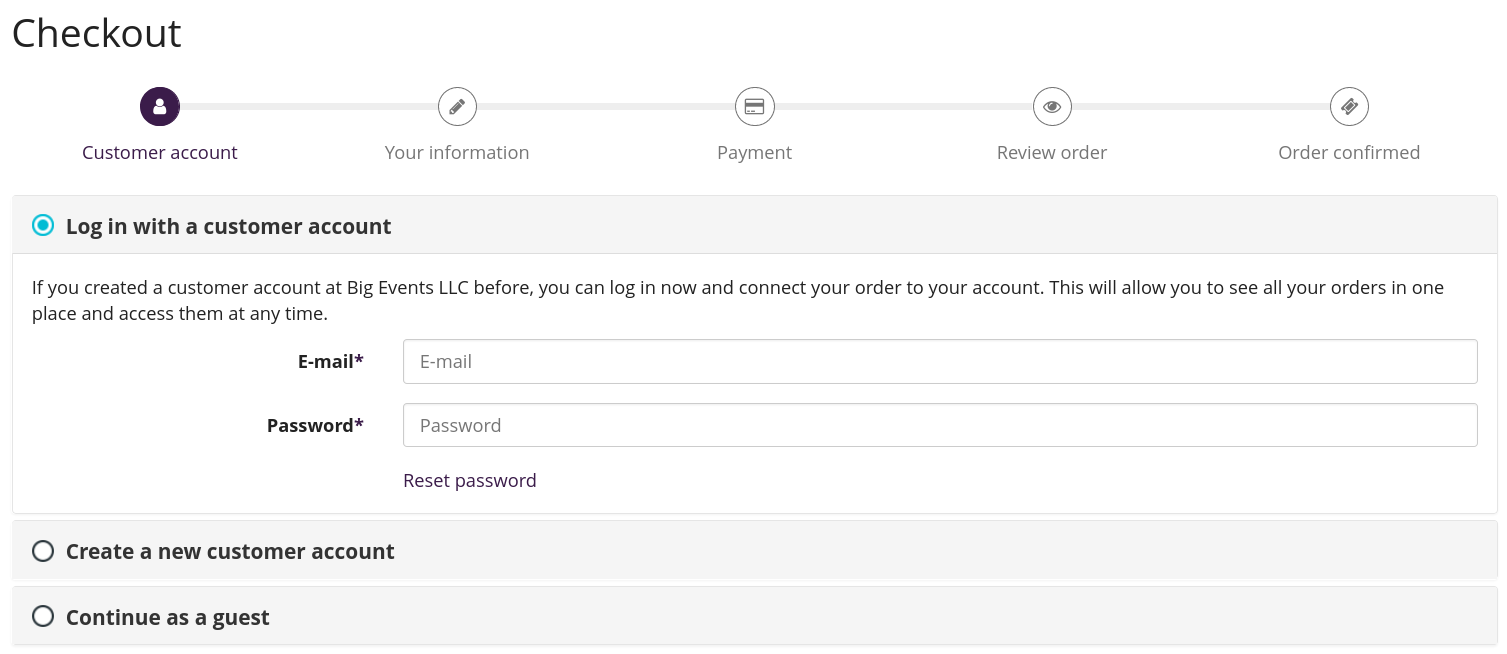This screenshot has width=1507, height=654.
Task: Select the Continue as a guest radio
Action: pyautogui.click(x=43, y=617)
